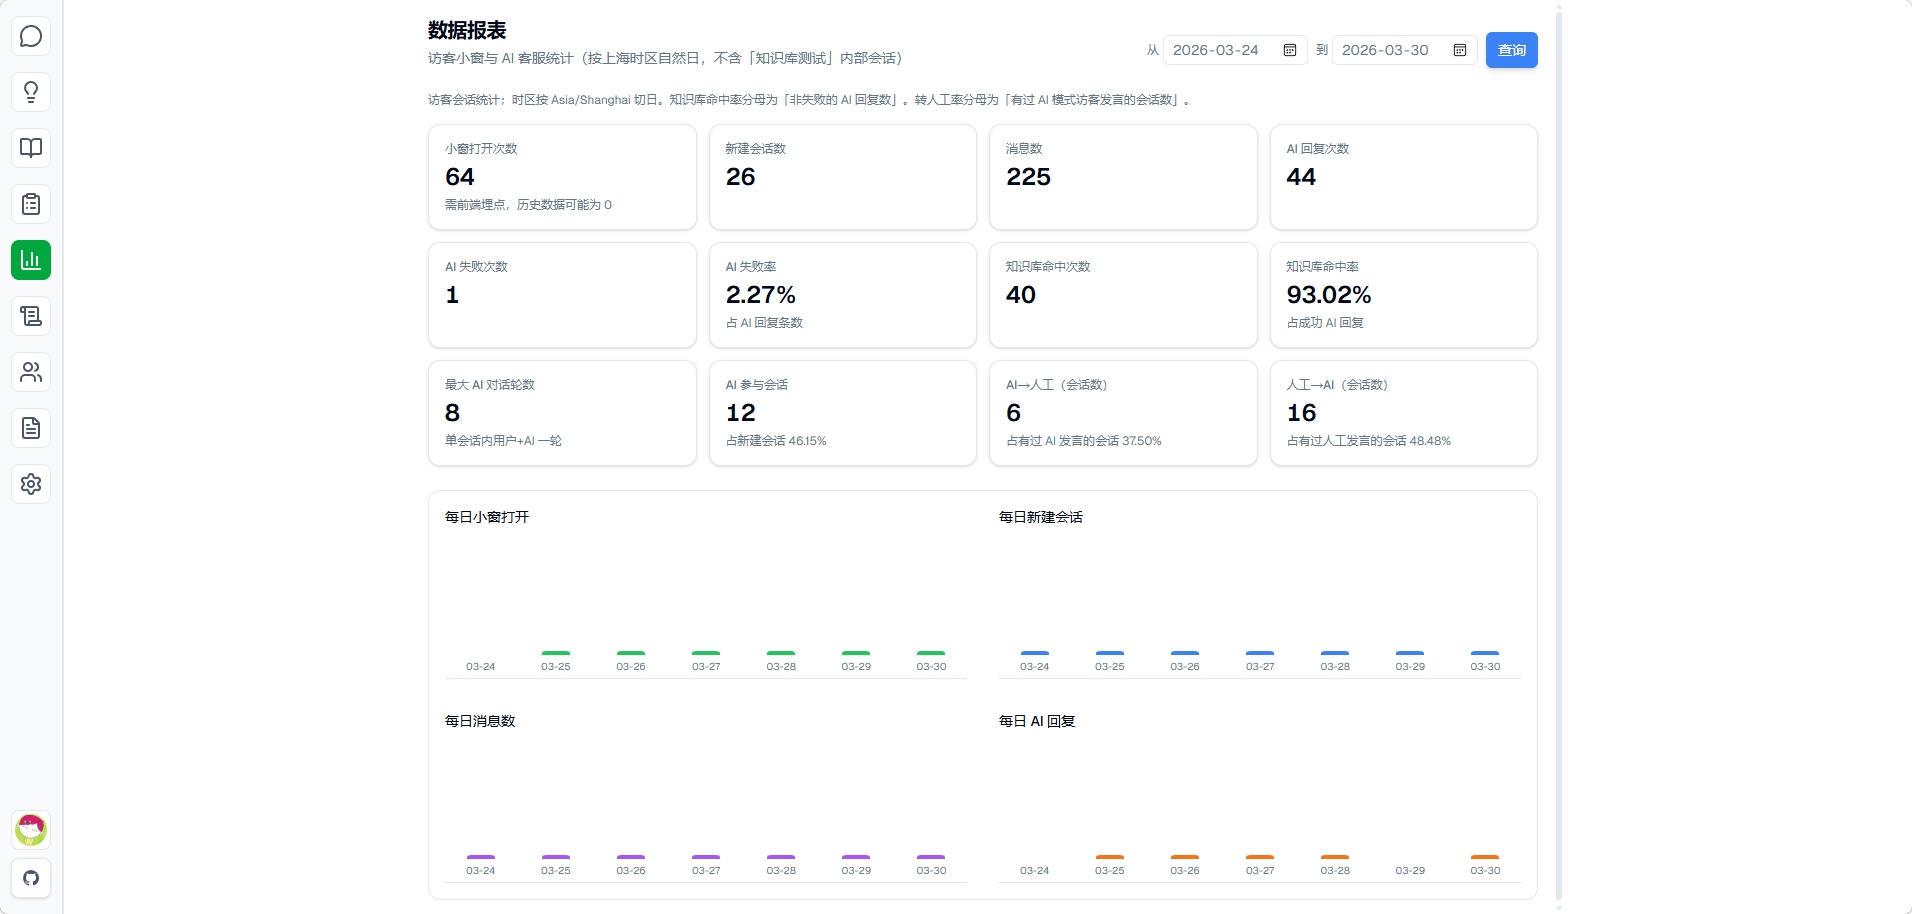Select the 知识库命中率 93.02% stat card
This screenshot has width=1912, height=914.
pyautogui.click(x=1403, y=295)
